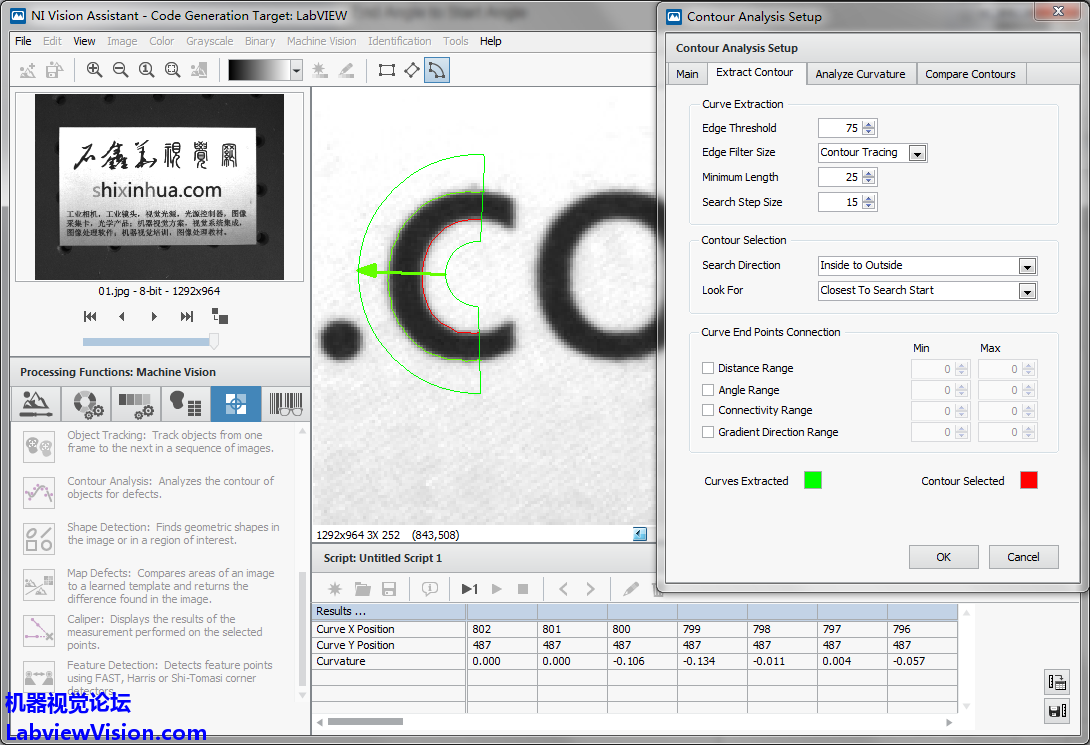Click the Run Once script button
This screenshot has height=745, width=1090.
469,589
